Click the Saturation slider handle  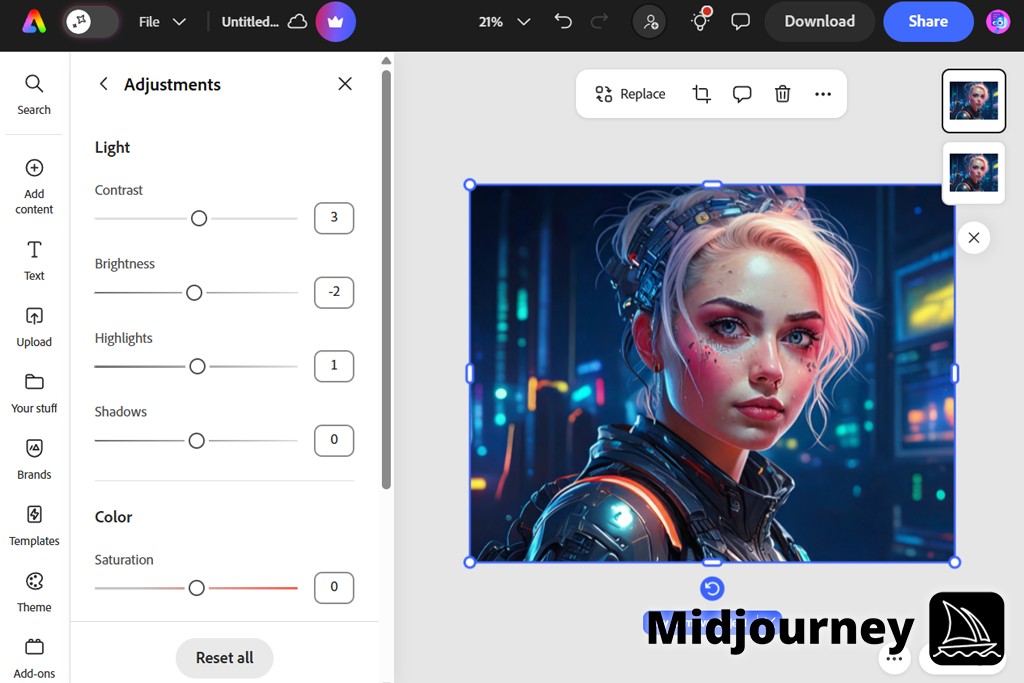[x=197, y=588]
